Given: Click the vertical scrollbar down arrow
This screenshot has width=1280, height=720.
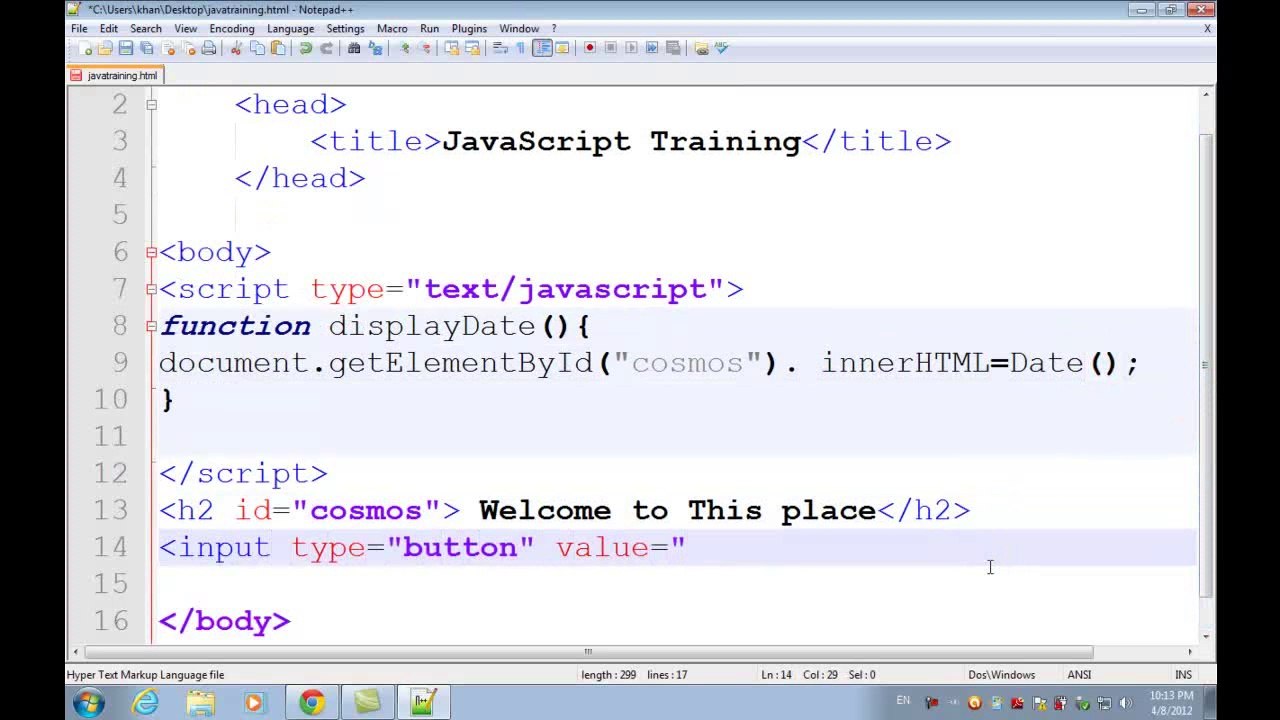Looking at the screenshot, I should 1206,636.
